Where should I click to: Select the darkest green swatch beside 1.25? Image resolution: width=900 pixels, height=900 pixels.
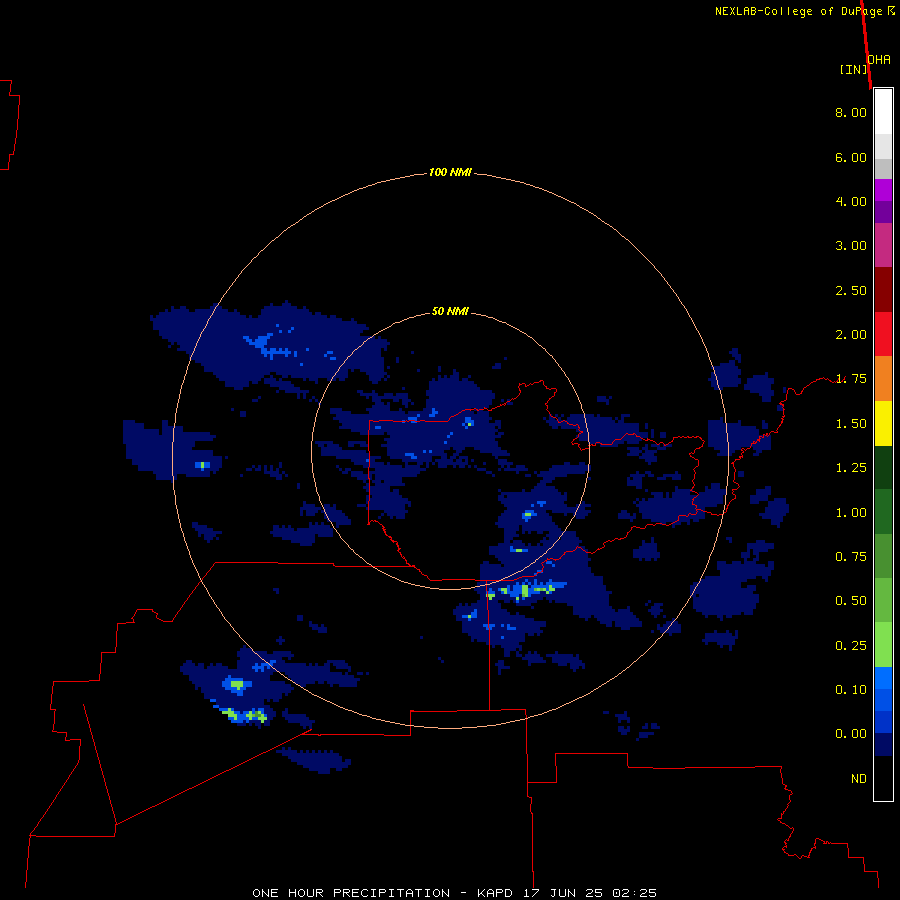coord(883,468)
